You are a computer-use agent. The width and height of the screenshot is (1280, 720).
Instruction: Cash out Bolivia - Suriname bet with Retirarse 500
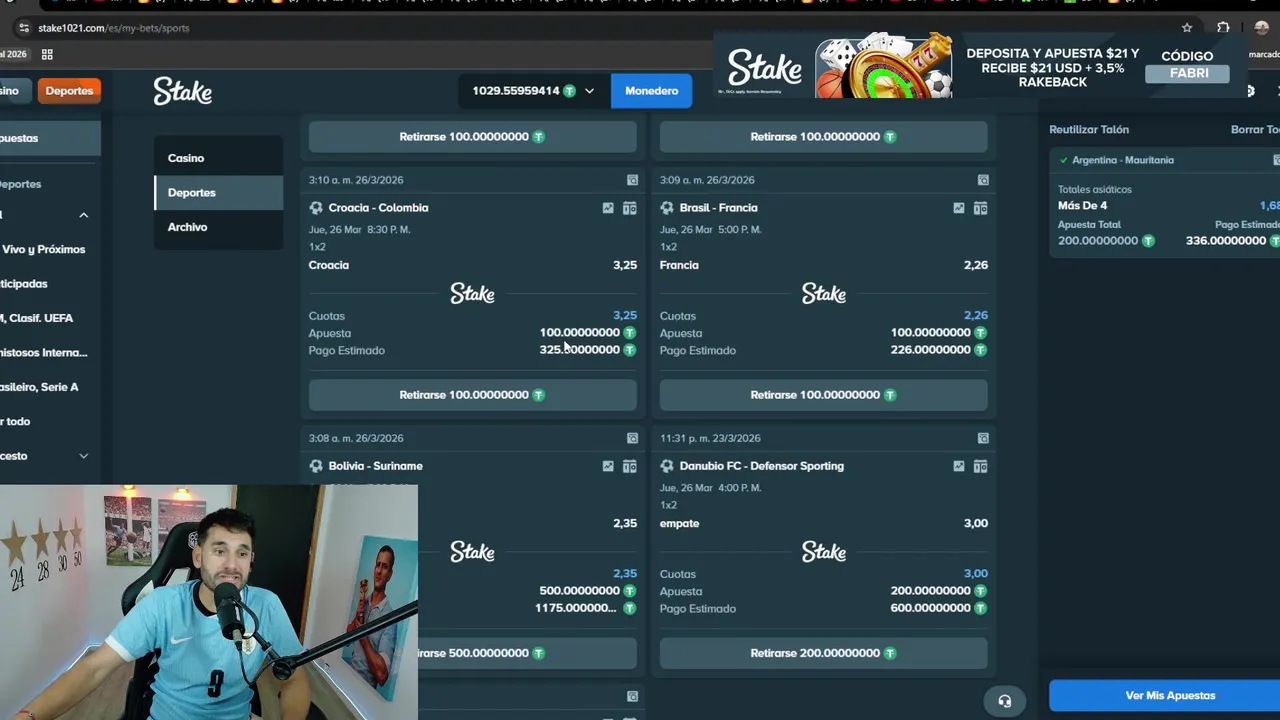(527, 653)
